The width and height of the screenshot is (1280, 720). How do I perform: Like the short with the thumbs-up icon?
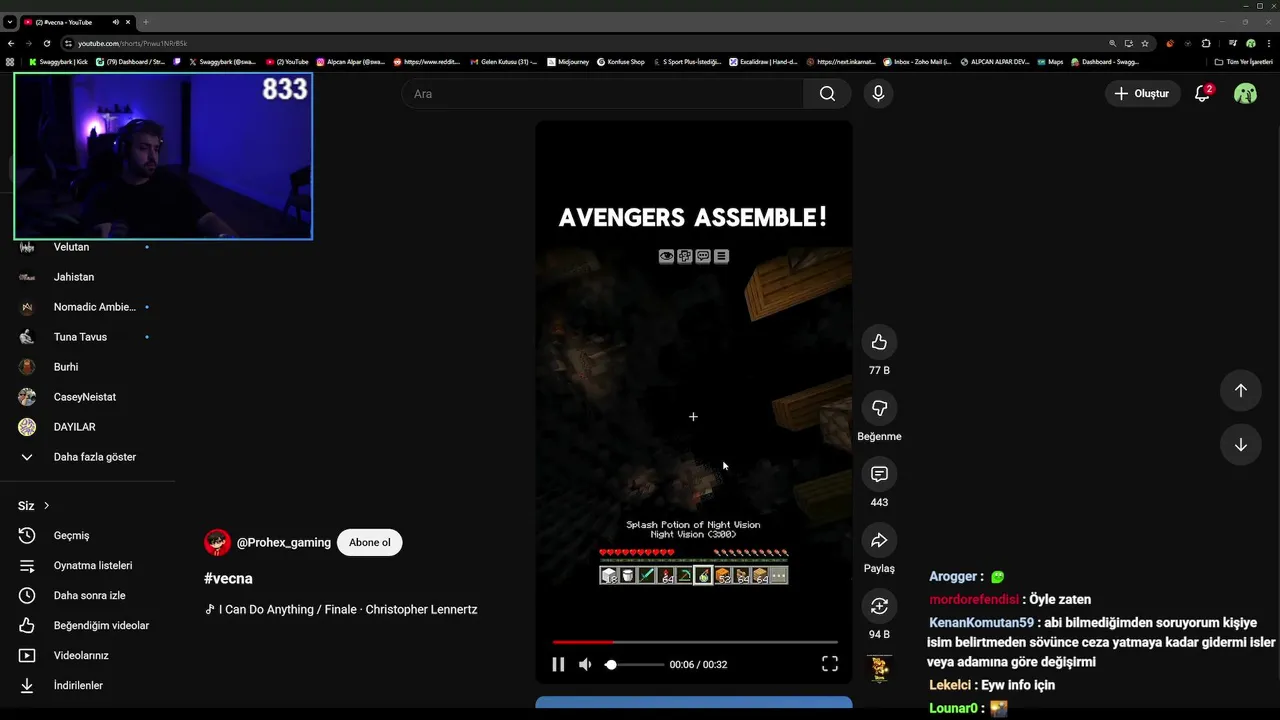pyautogui.click(x=879, y=342)
